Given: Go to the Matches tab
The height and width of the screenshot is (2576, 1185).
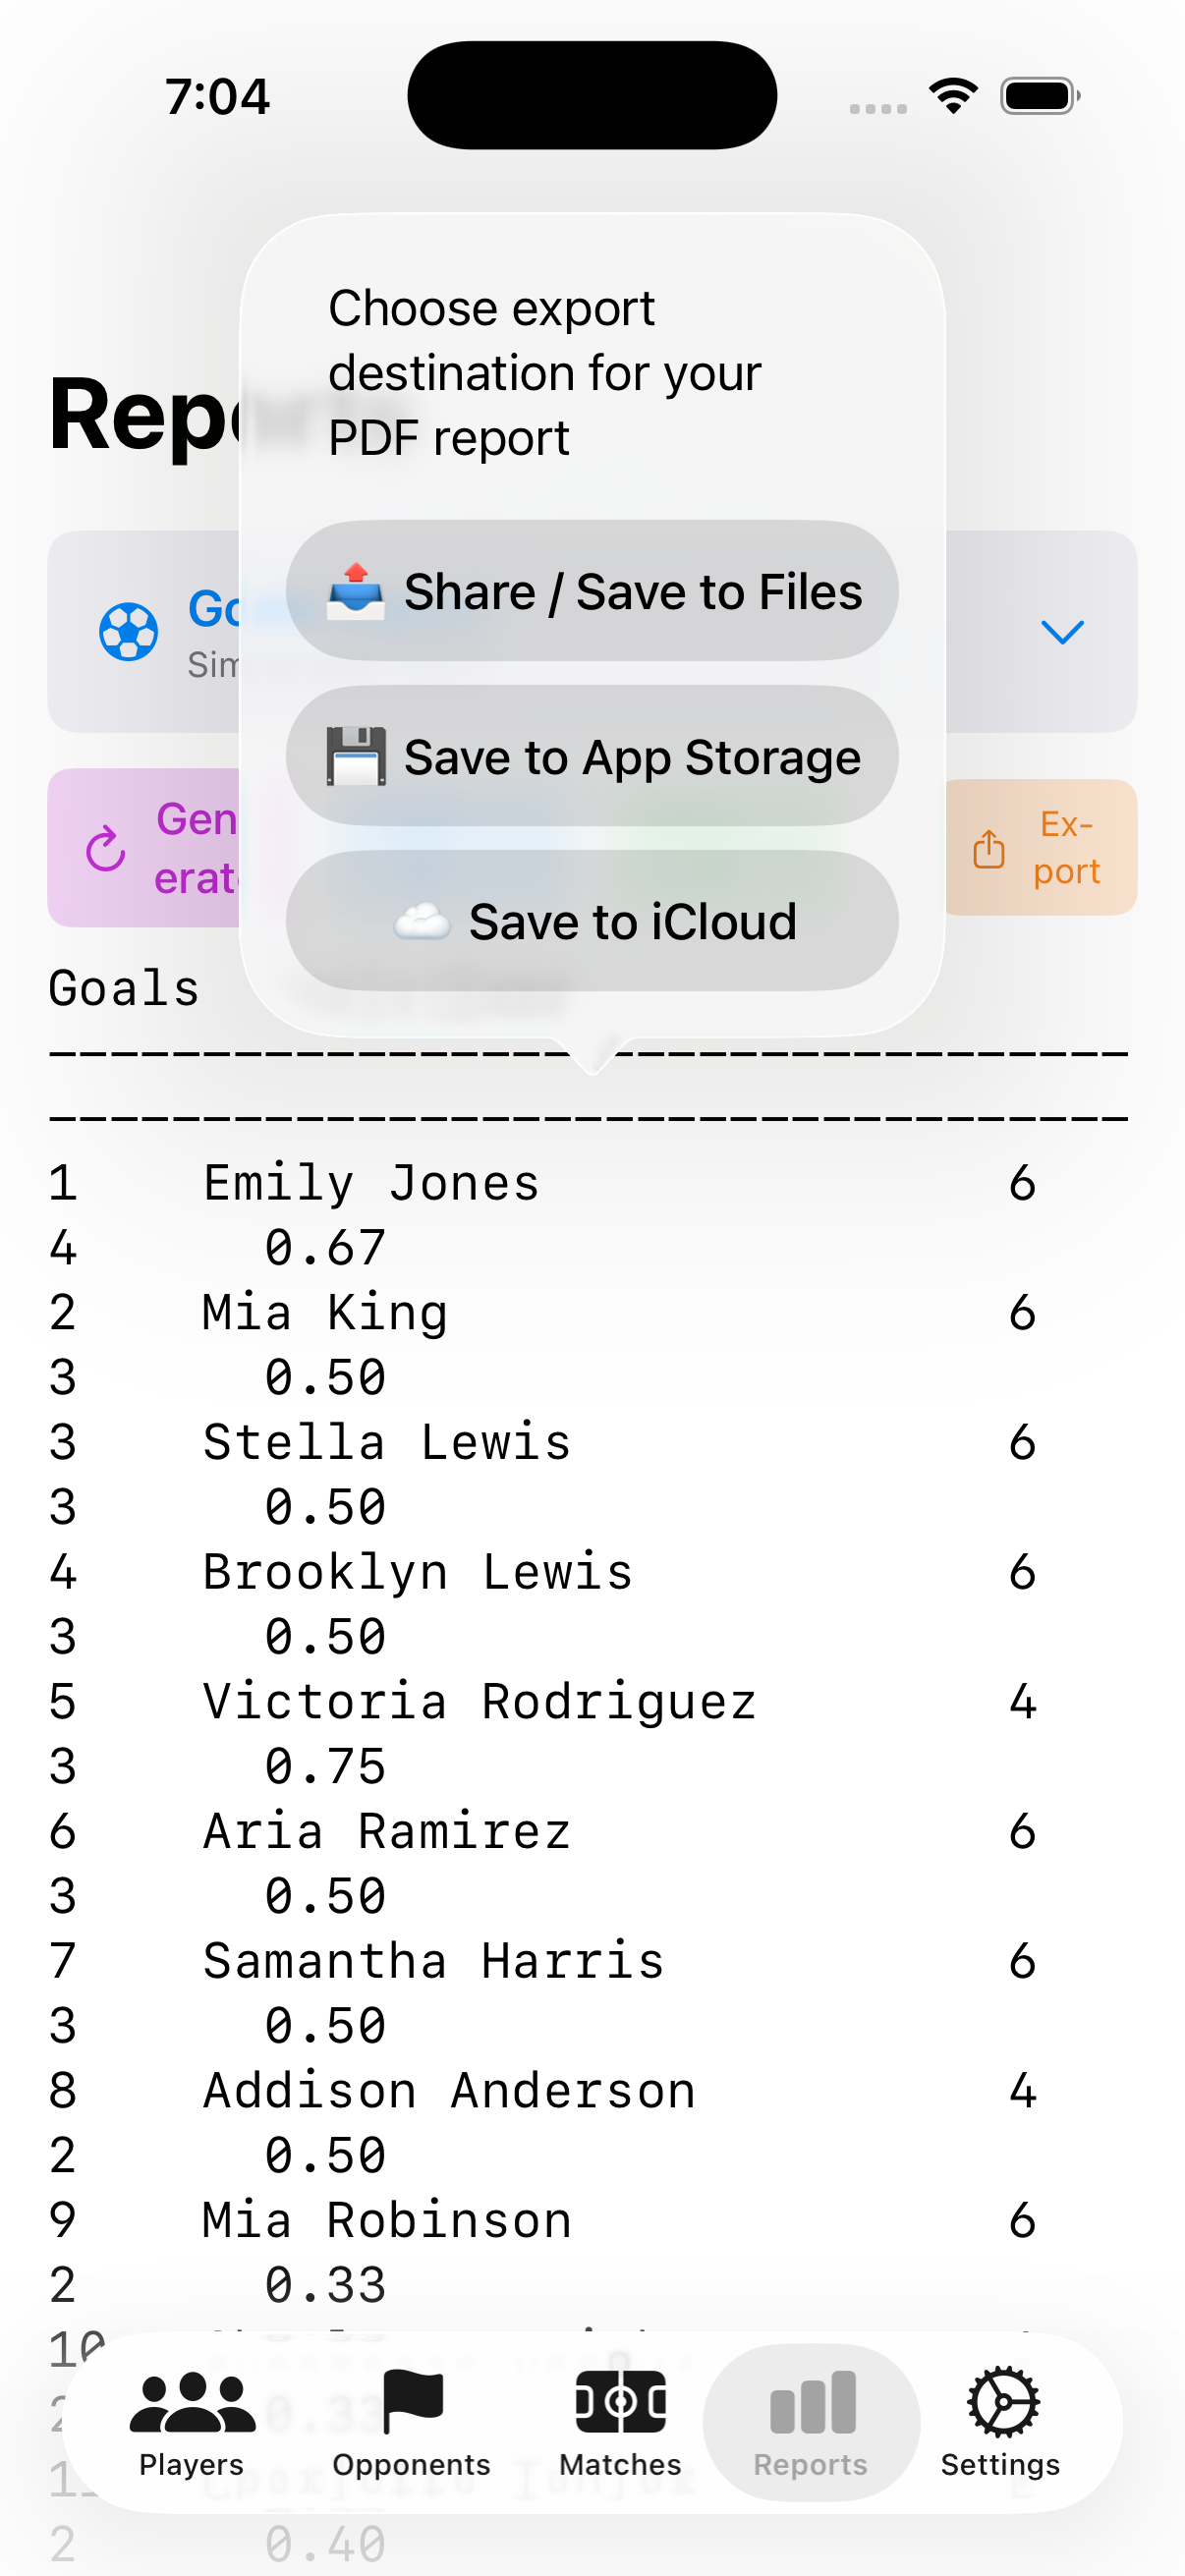Looking at the screenshot, I should tap(620, 2422).
